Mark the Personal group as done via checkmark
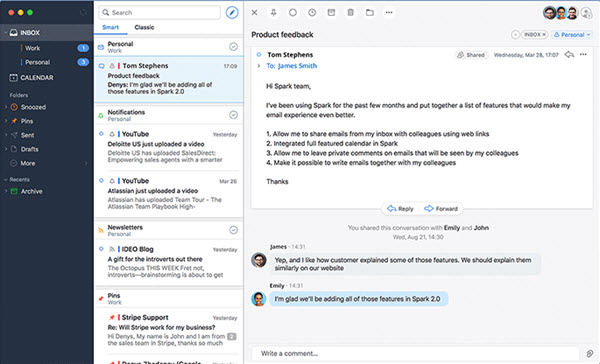 (233, 47)
